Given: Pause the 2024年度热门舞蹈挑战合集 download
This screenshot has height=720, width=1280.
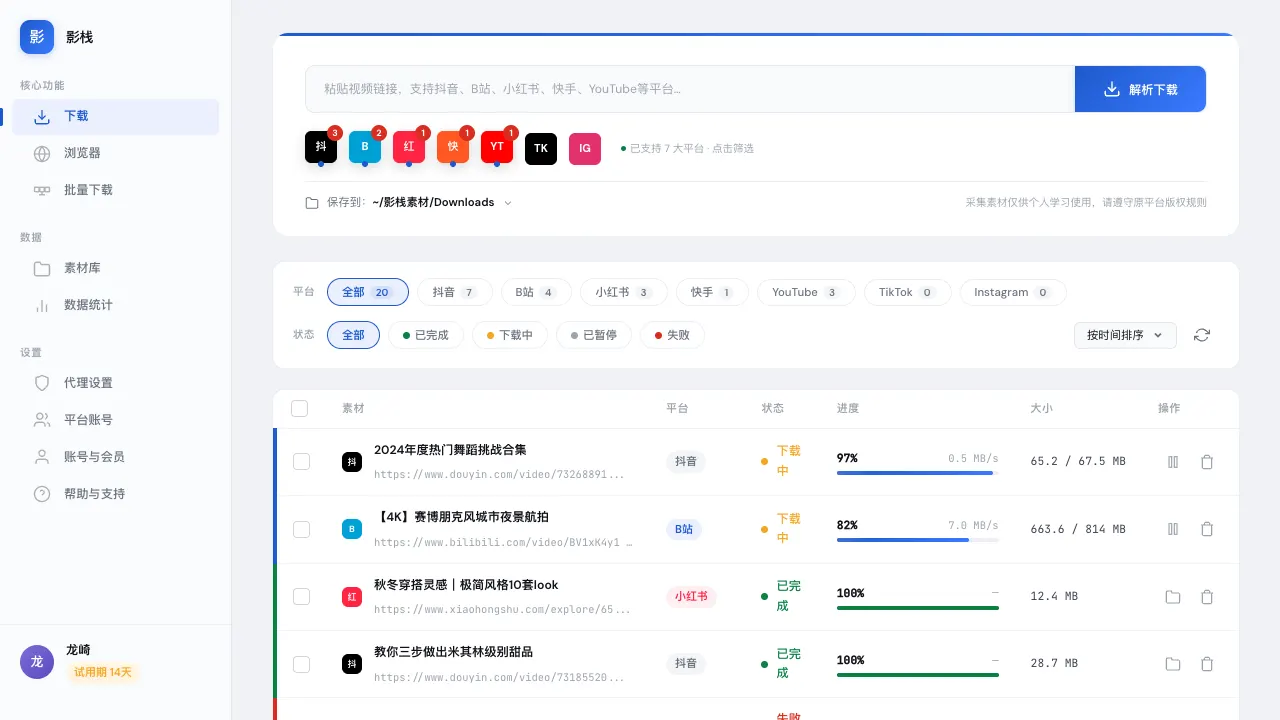Looking at the screenshot, I should click(x=1173, y=462).
